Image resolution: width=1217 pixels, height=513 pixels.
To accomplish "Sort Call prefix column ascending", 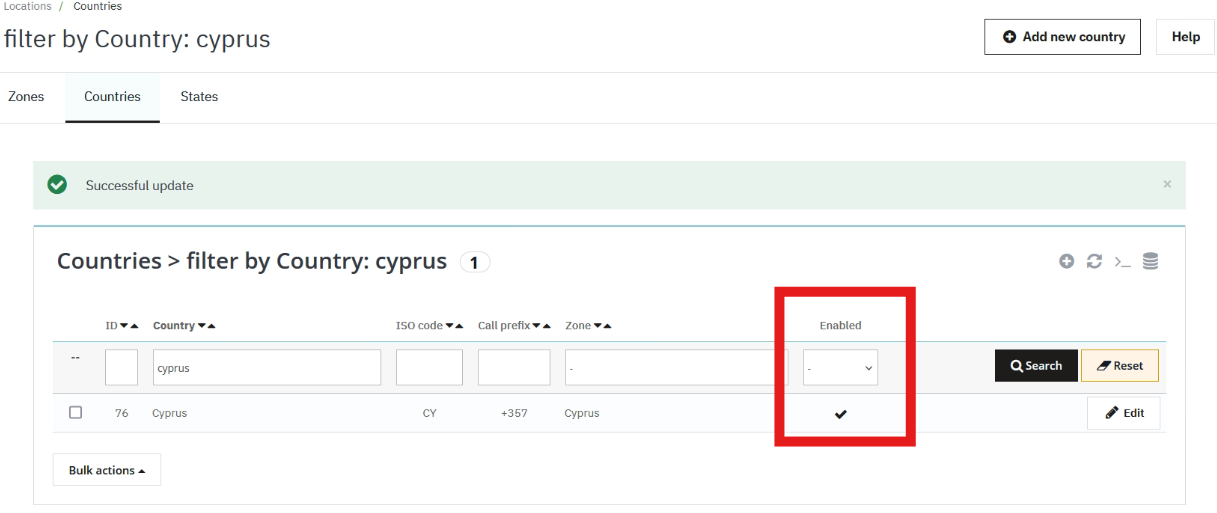I will 547,326.
